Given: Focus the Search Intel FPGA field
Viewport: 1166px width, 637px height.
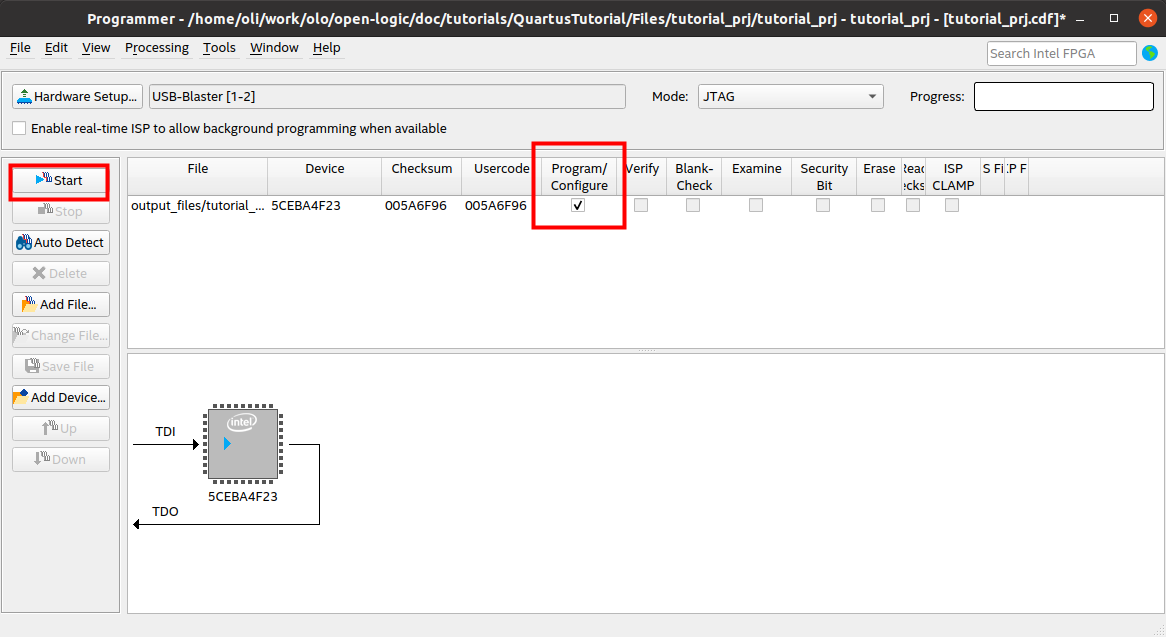Looking at the screenshot, I should (1061, 54).
